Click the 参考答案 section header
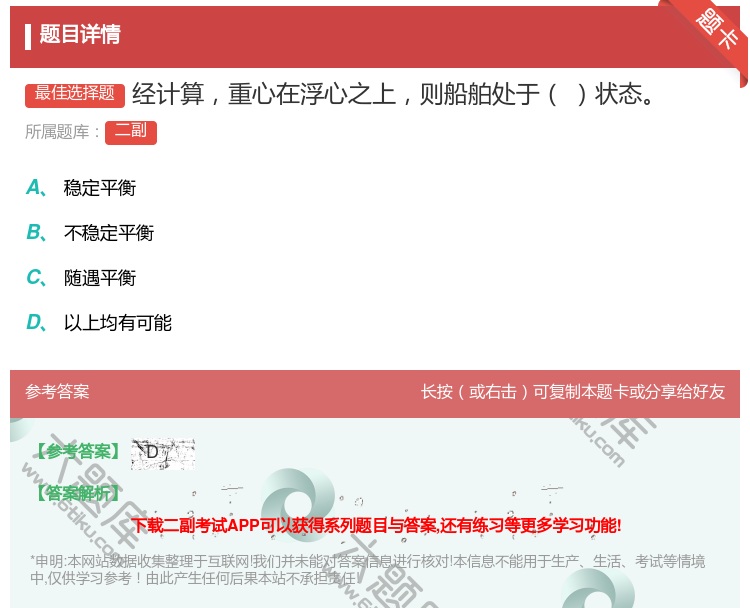Image resolution: width=750 pixels, height=608 pixels. pos(57,392)
